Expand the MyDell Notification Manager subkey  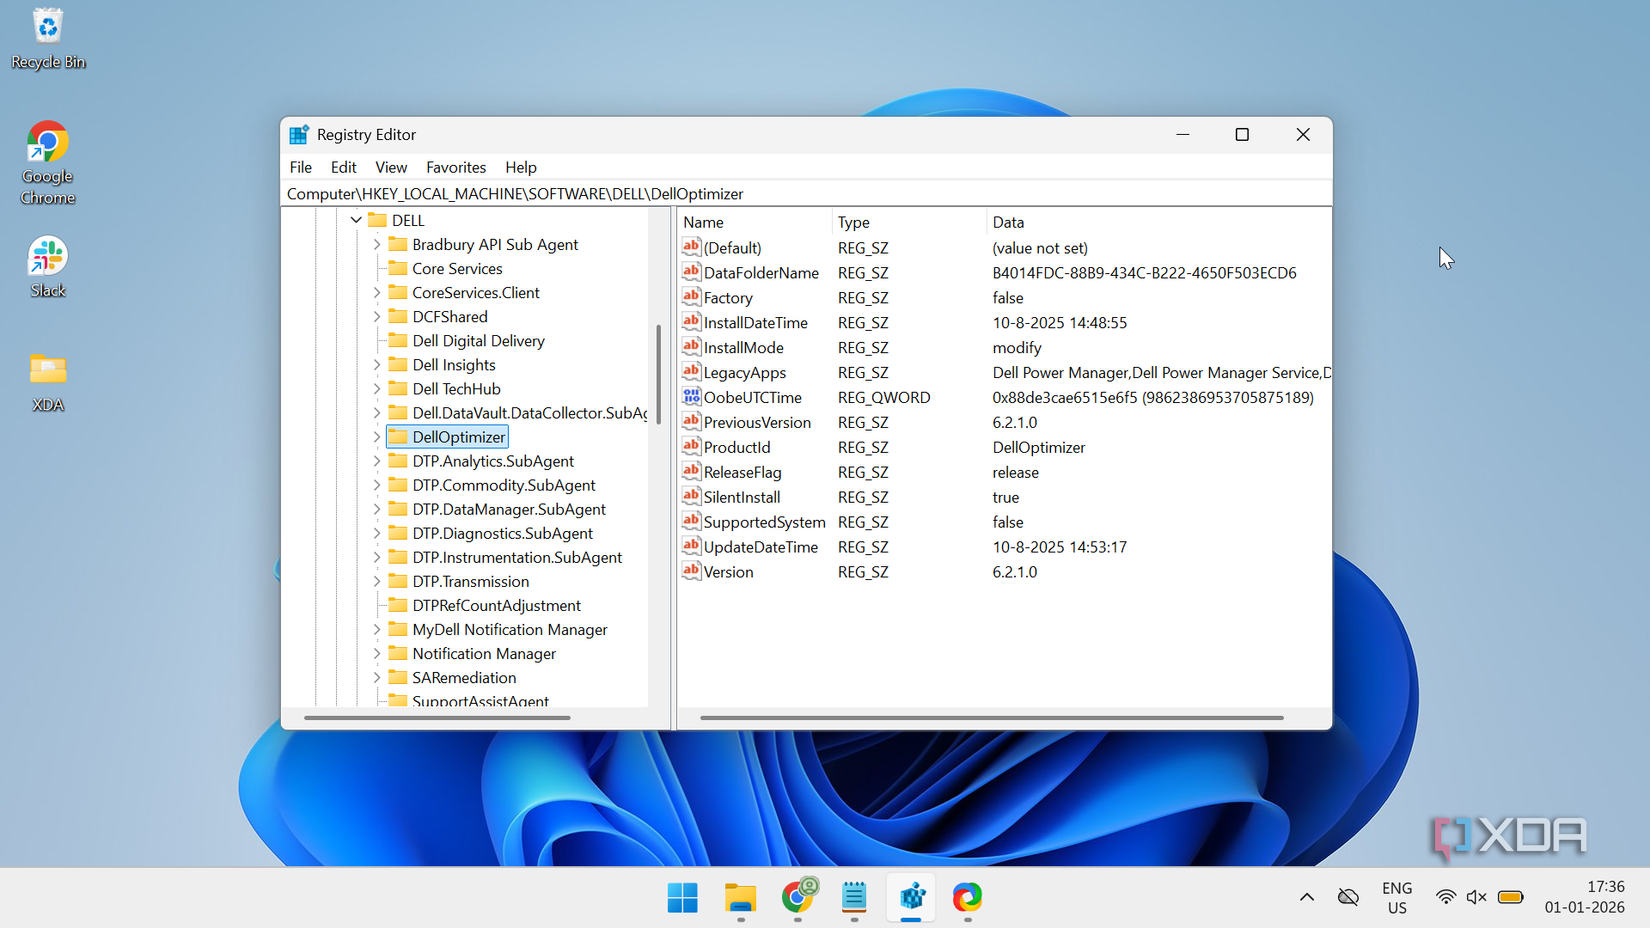click(x=375, y=629)
